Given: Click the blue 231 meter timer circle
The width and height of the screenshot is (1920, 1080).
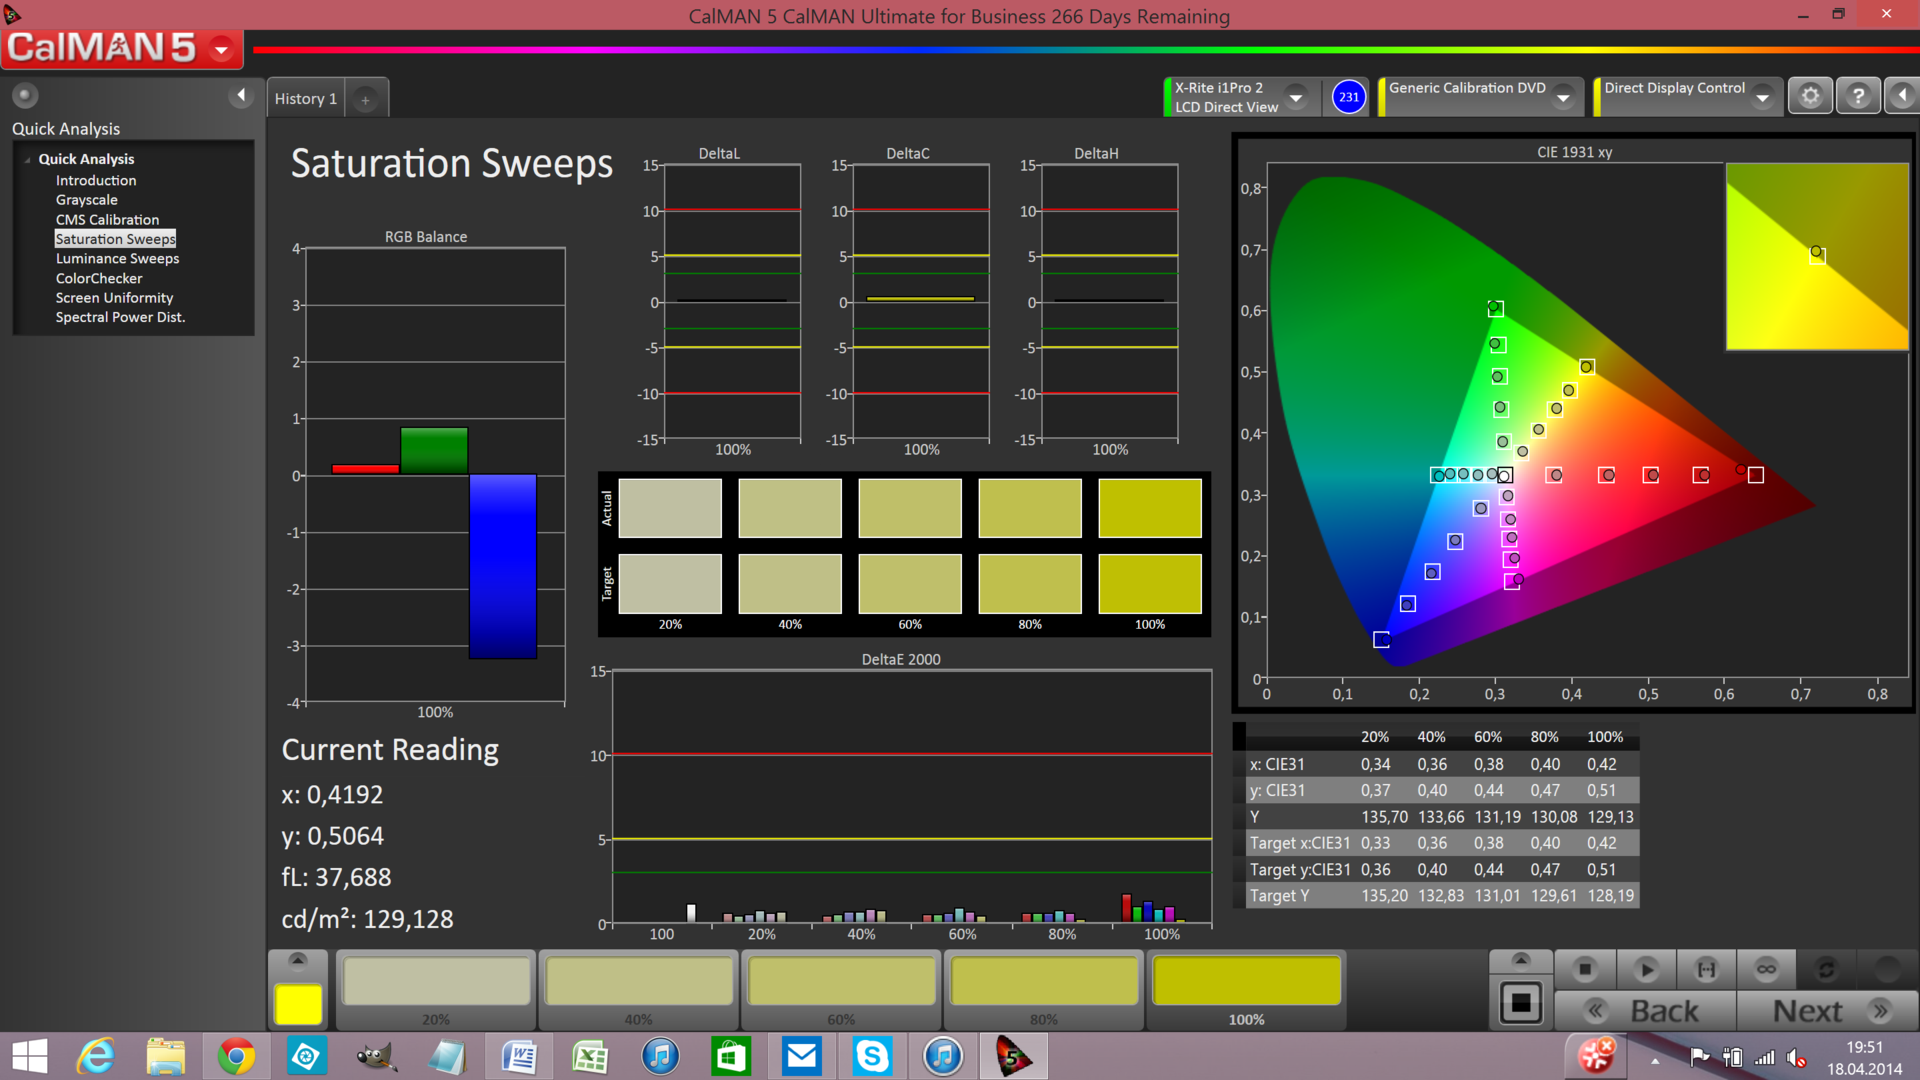Looking at the screenshot, I should [1349, 97].
